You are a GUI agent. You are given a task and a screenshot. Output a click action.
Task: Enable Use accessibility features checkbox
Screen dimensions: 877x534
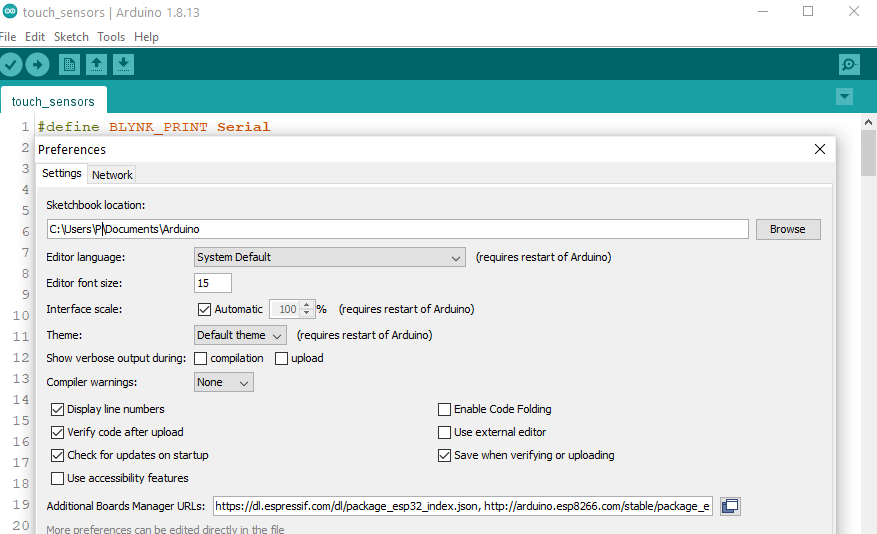tap(57, 478)
